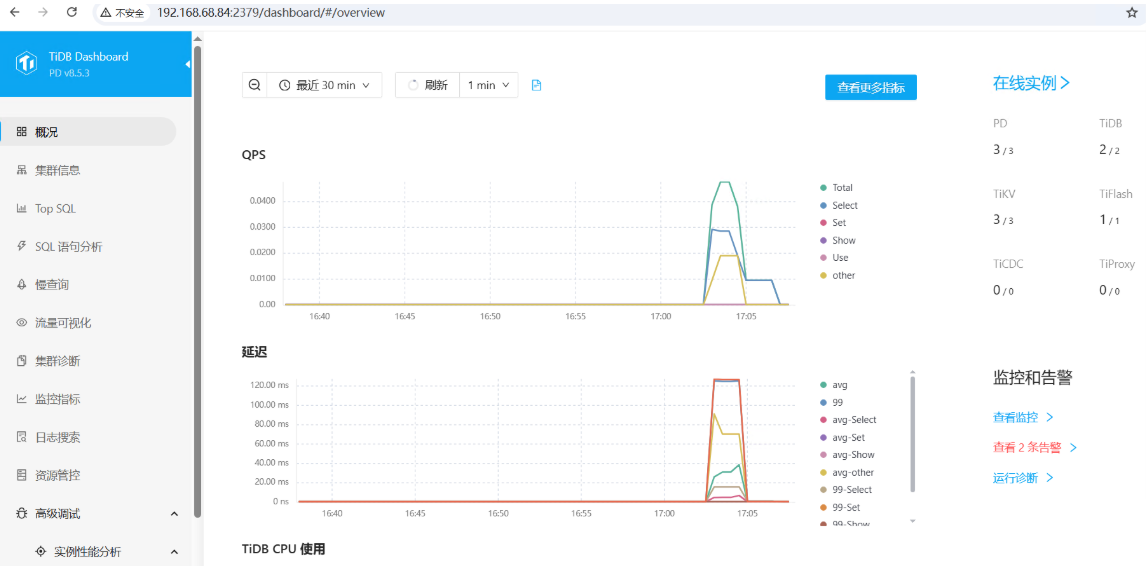This screenshot has width=1146, height=569.
Task: Click the TiDB Dashboard logo
Action: pyautogui.click(x=27, y=63)
